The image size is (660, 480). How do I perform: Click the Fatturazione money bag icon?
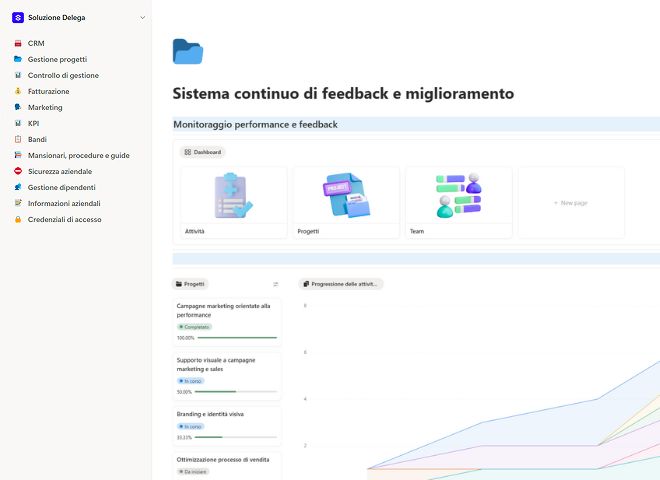[18, 91]
